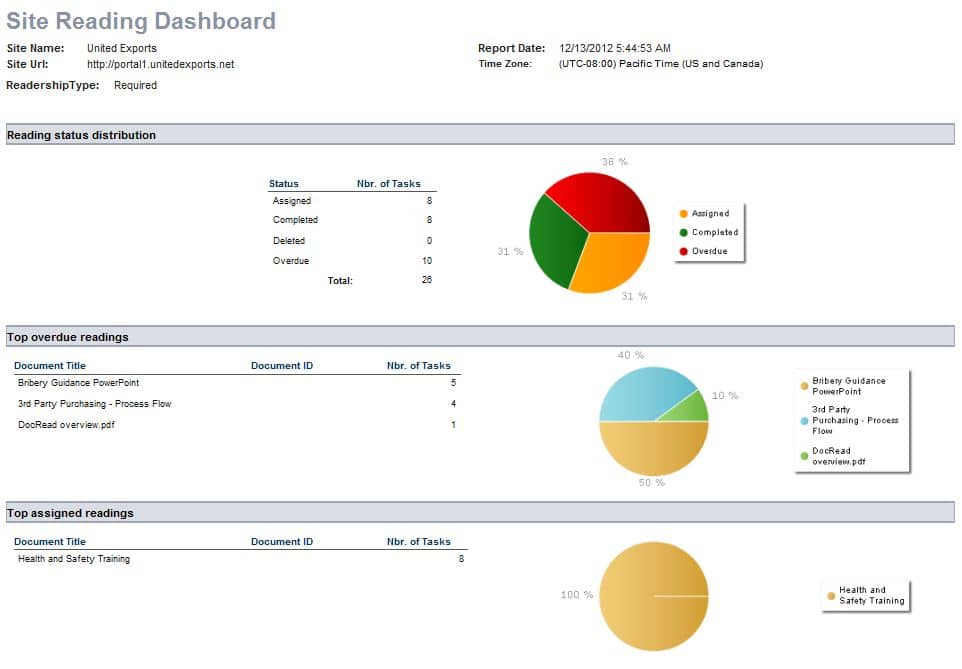The height and width of the screenshot is (669, 962).
Task: Click Nbr. of Tasks header in status table
Action: click(389, 184)
